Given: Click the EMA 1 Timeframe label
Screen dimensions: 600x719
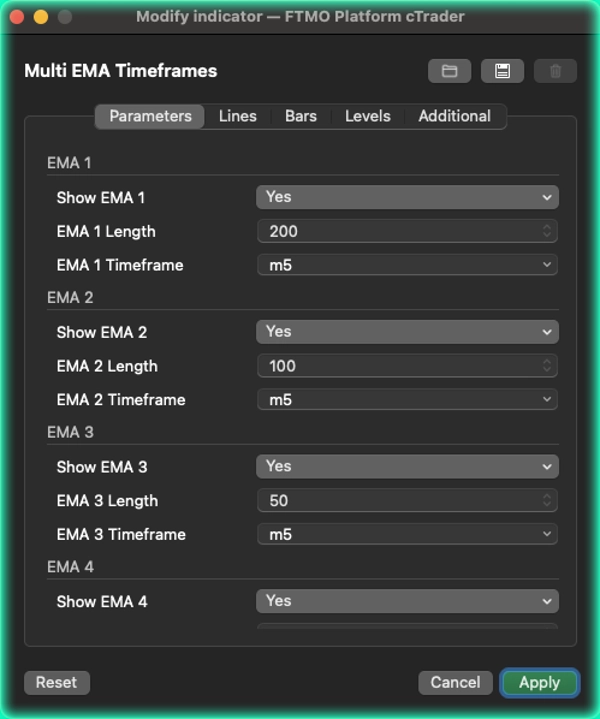Looking at the screenshot, I should pyautogui.click(x=120, y=265).
